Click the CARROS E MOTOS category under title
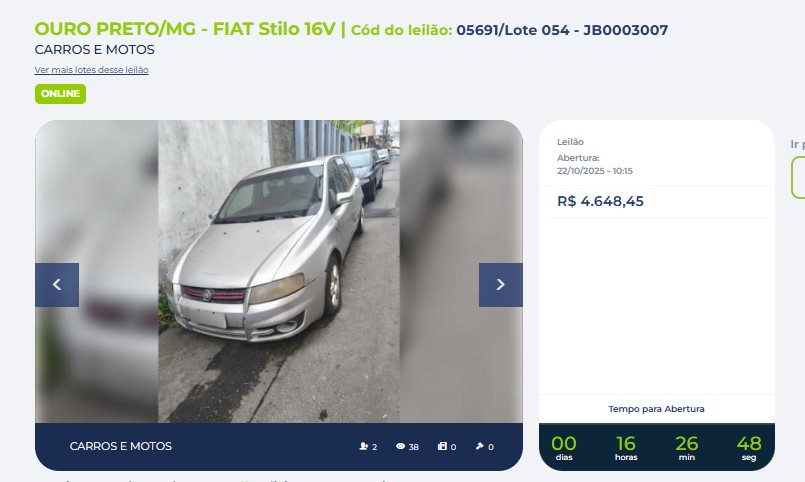This screenshot has height=482, width=805. [94, 50]
